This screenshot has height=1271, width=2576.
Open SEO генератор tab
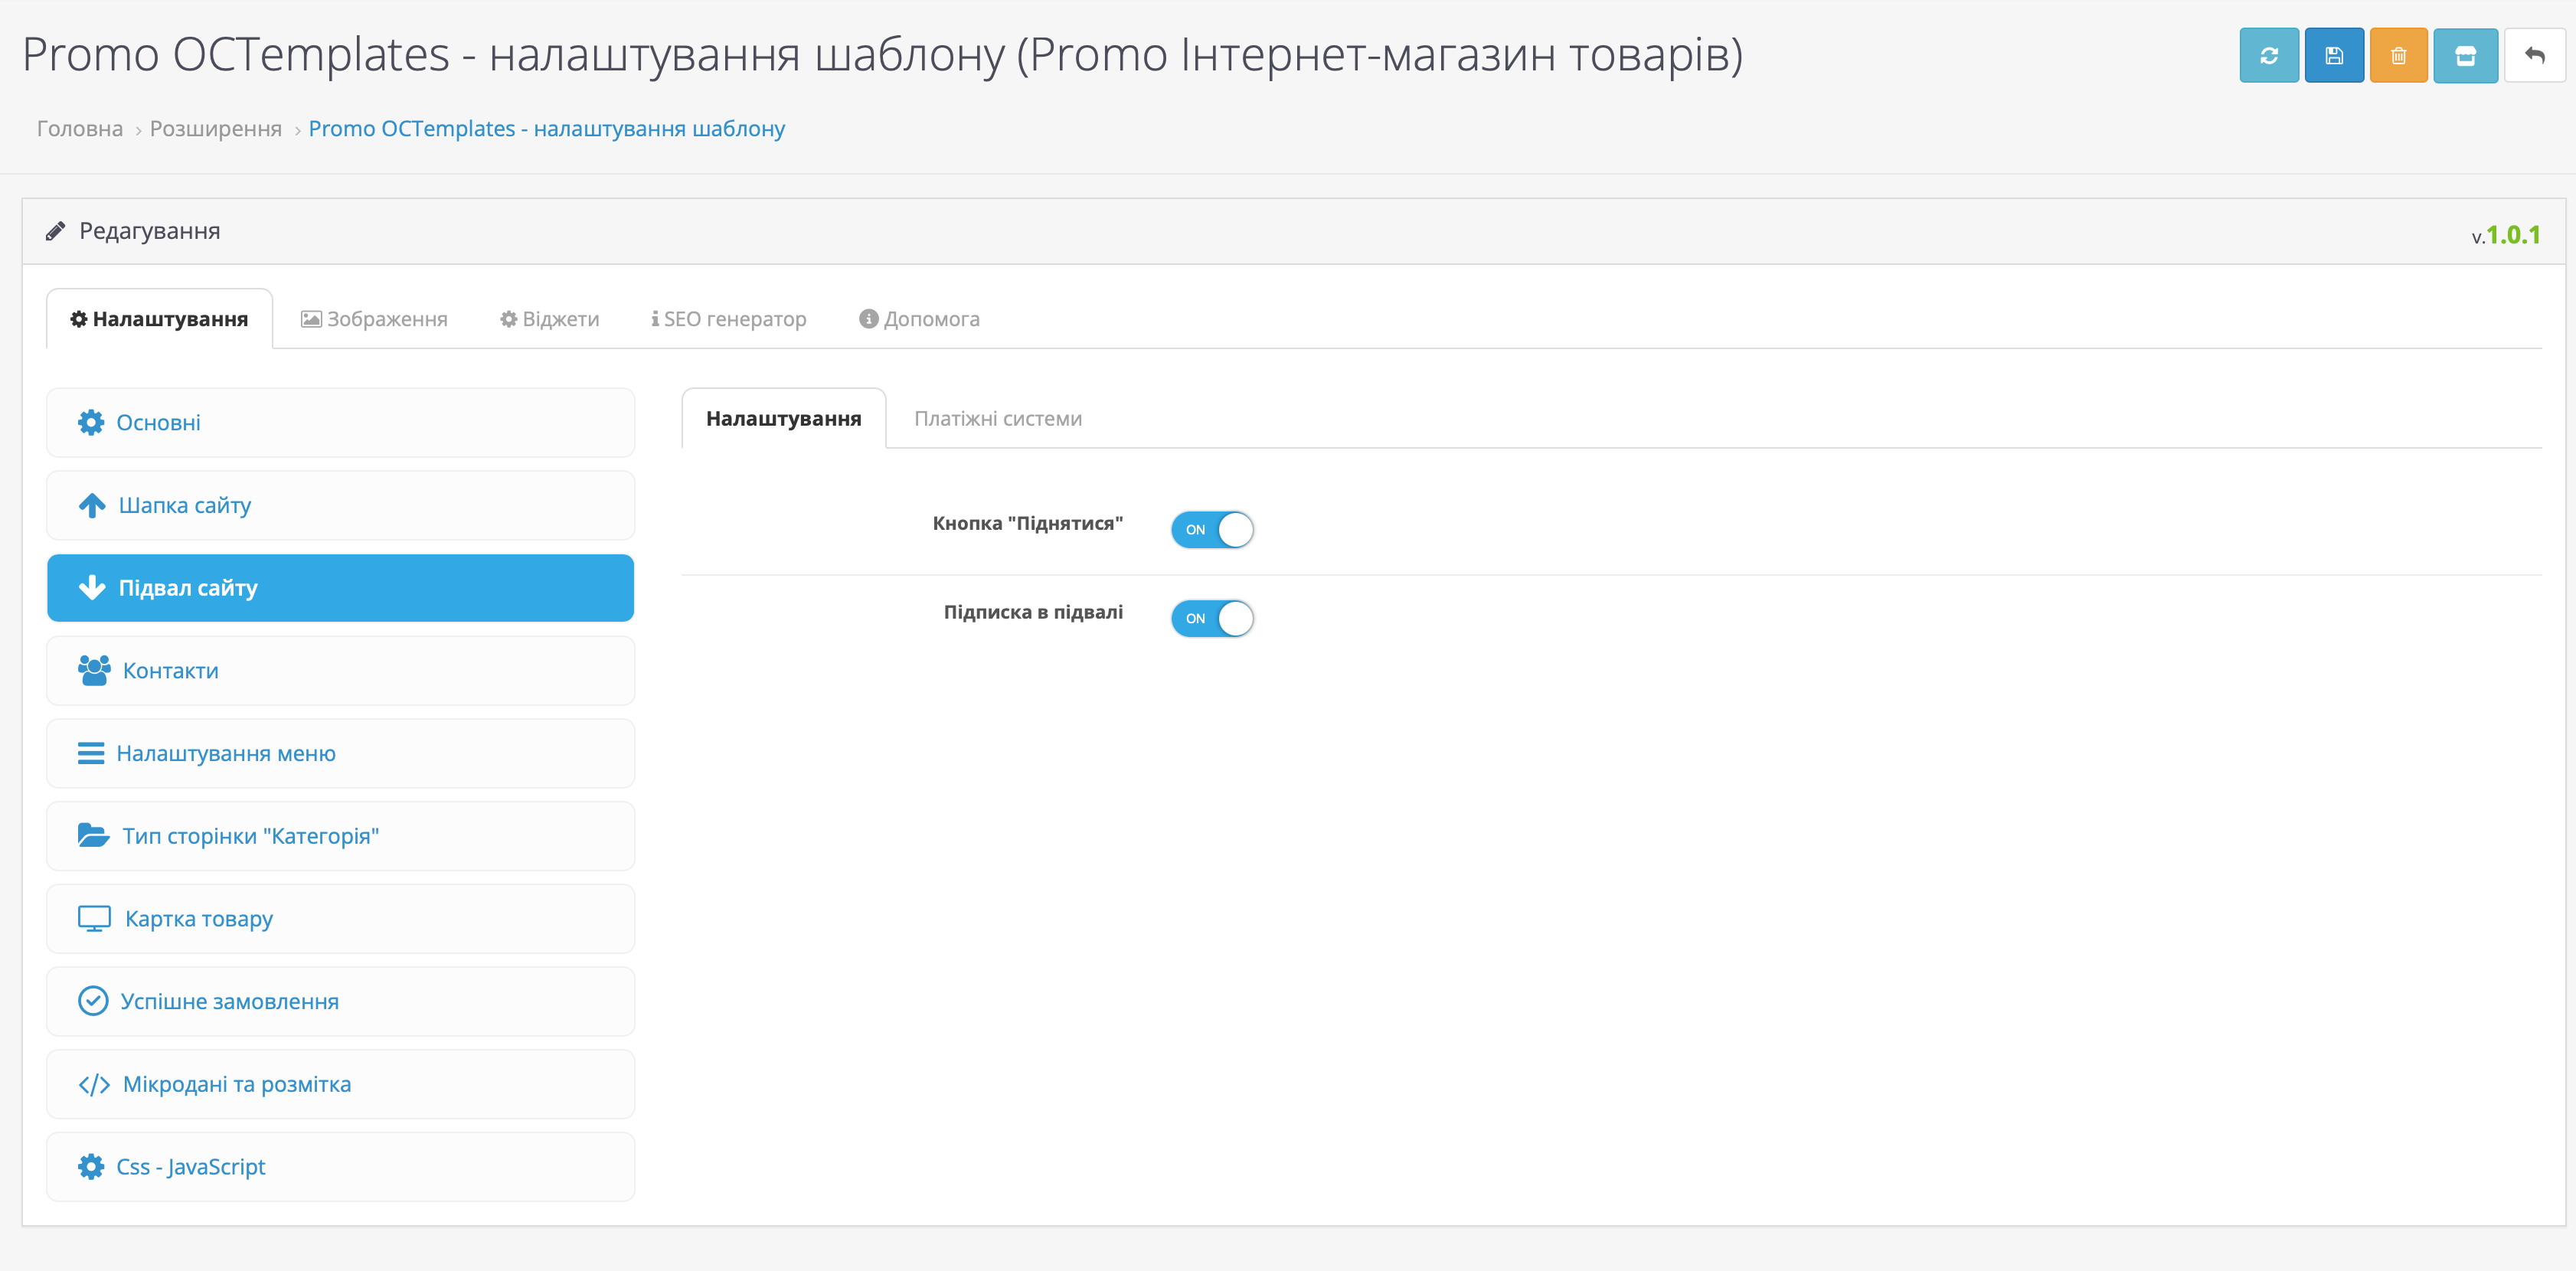[x=728, y=319]
